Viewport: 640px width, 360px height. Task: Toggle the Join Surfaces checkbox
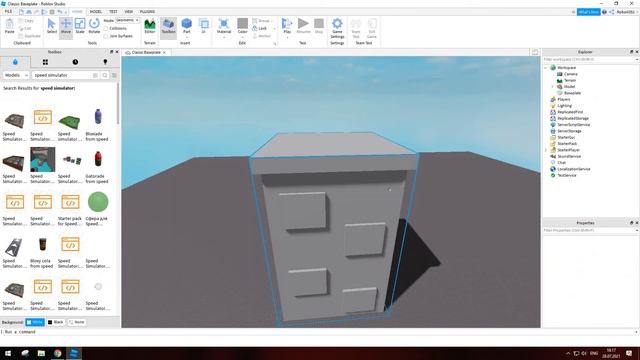tap(106, 36)
